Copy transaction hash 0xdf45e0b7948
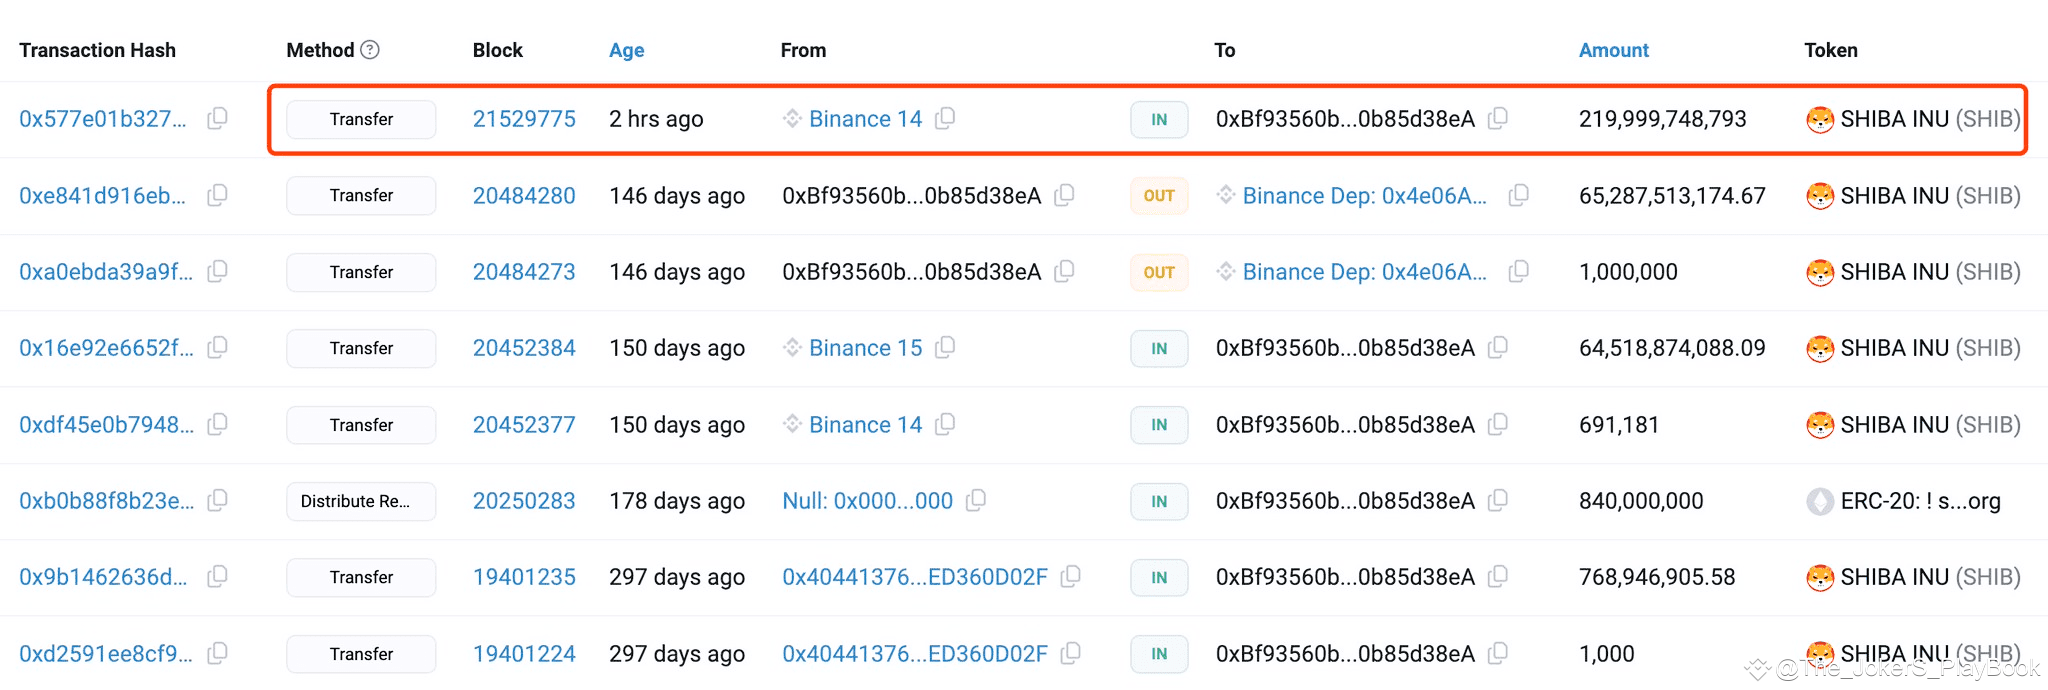2048x690 pixels. [x=217, y=424]
